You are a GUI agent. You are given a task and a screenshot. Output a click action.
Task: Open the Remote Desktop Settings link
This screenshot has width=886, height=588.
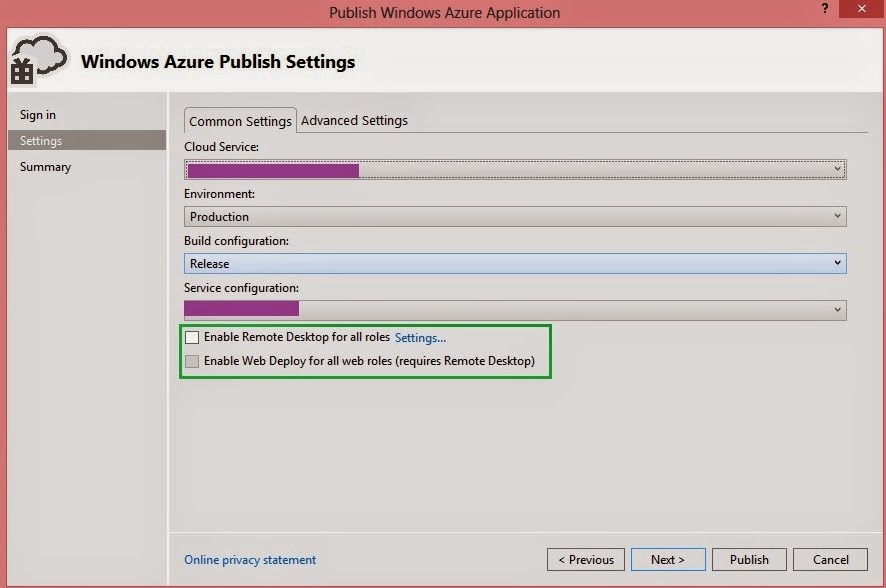pos(420,338)
